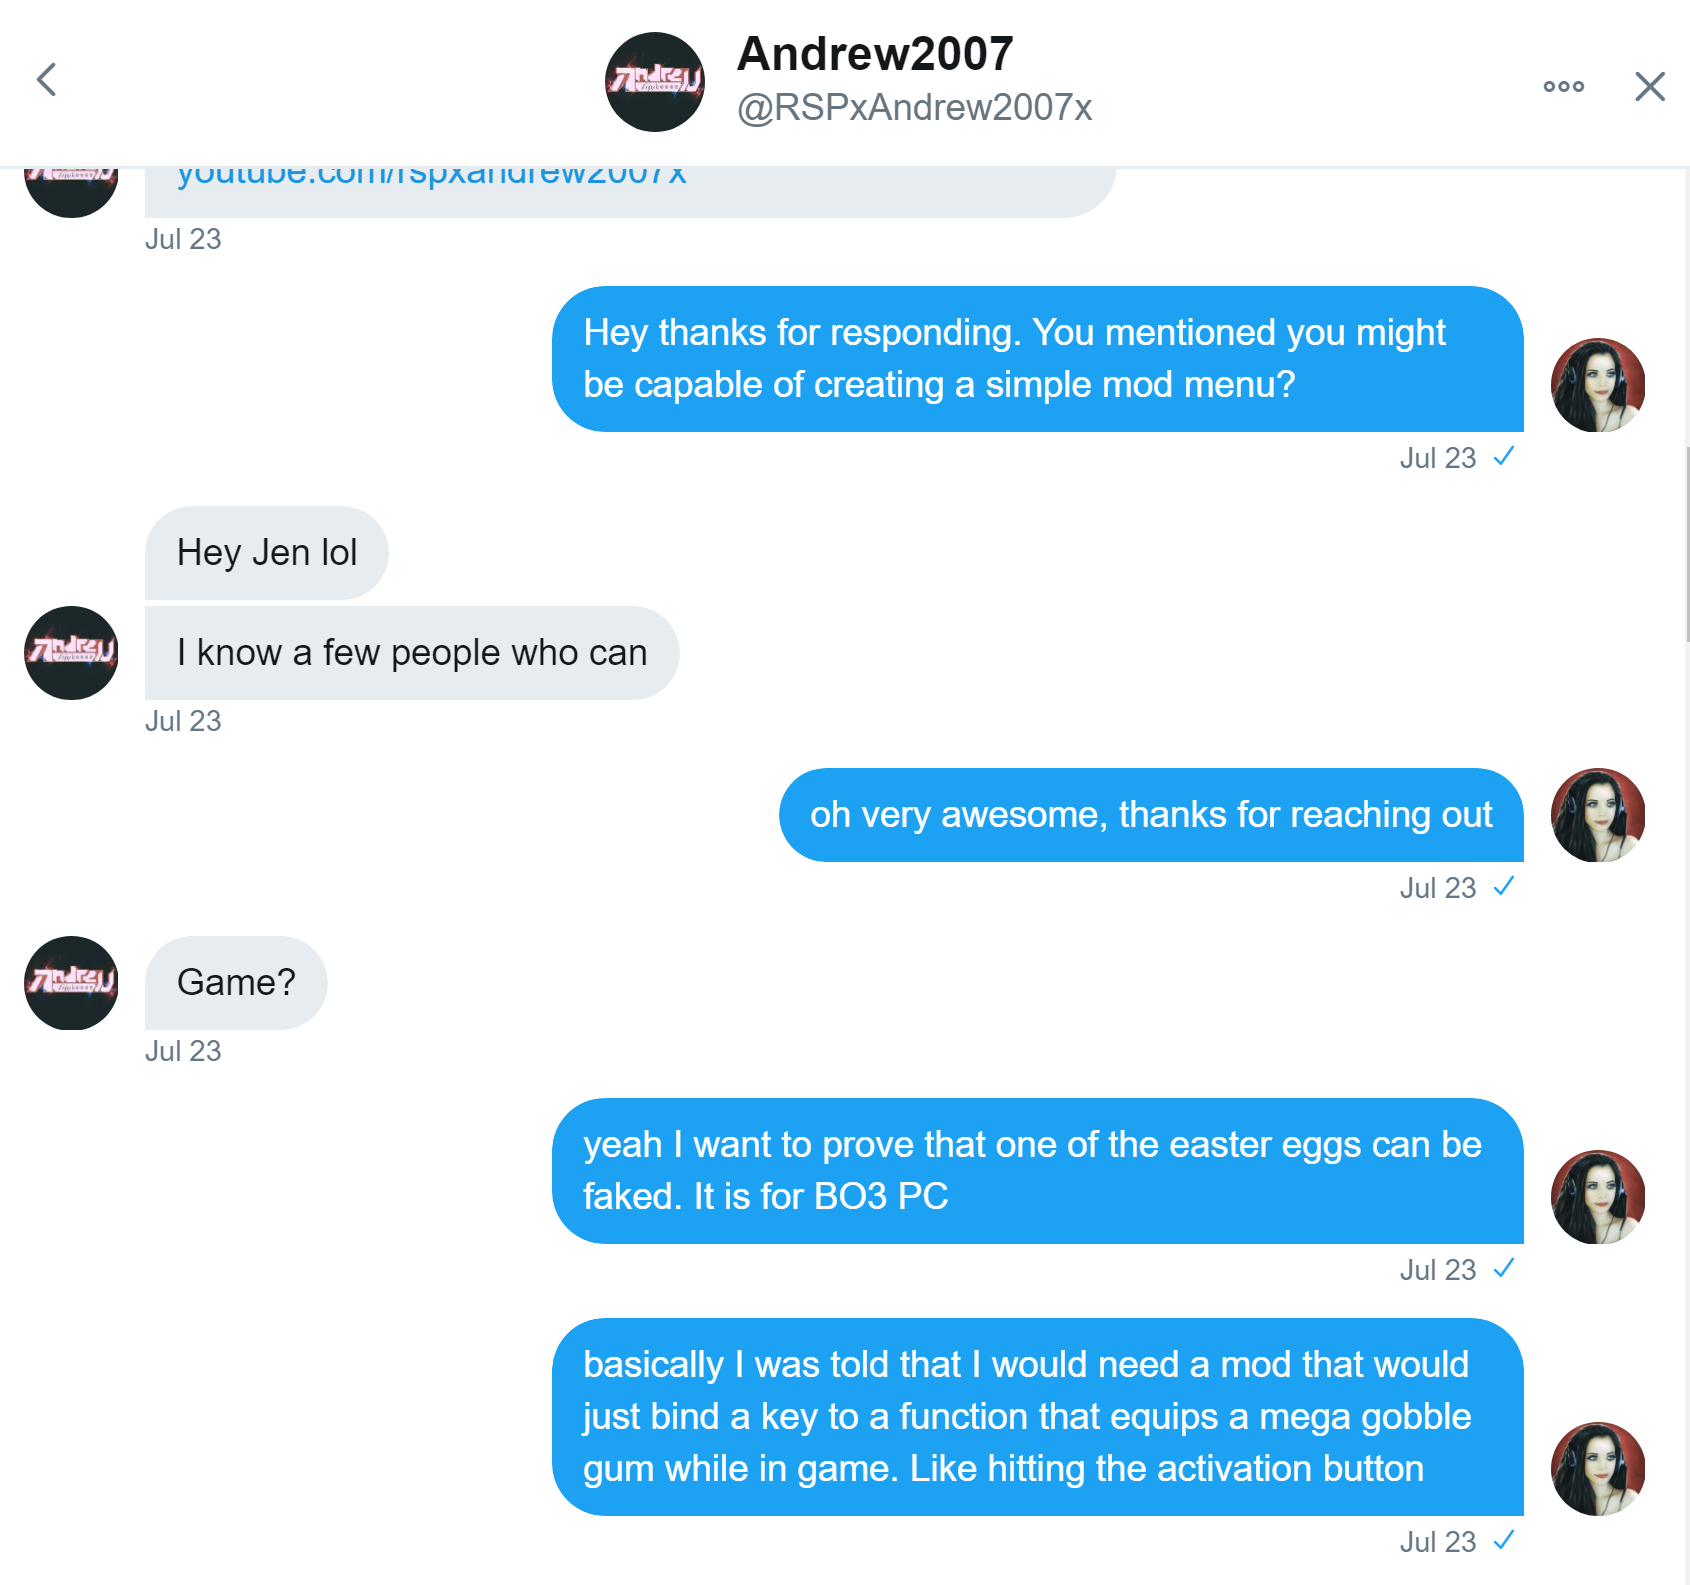Click the 'oh very awesome, thanks' message bubble

[x=1151, y=815]
